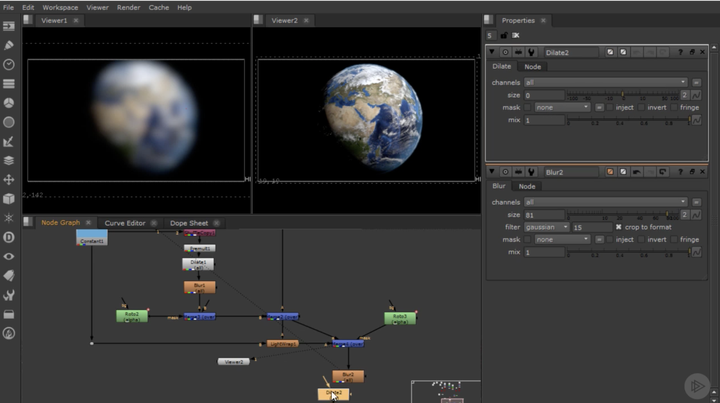Open the Node tab in Dilate2
The image size is (720, 403).
point(533,67)
